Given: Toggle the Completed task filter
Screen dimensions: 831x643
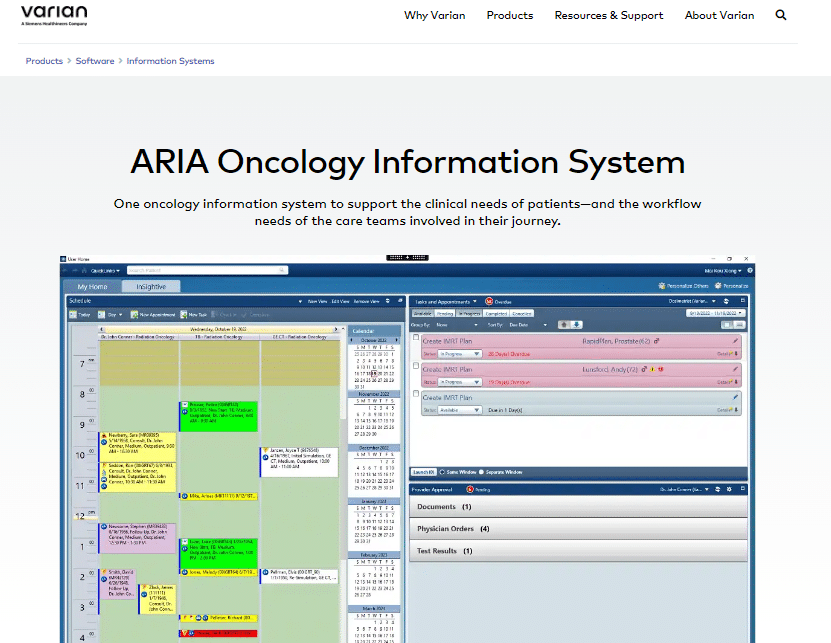Looking at the screenshot, I should [497, 313].
